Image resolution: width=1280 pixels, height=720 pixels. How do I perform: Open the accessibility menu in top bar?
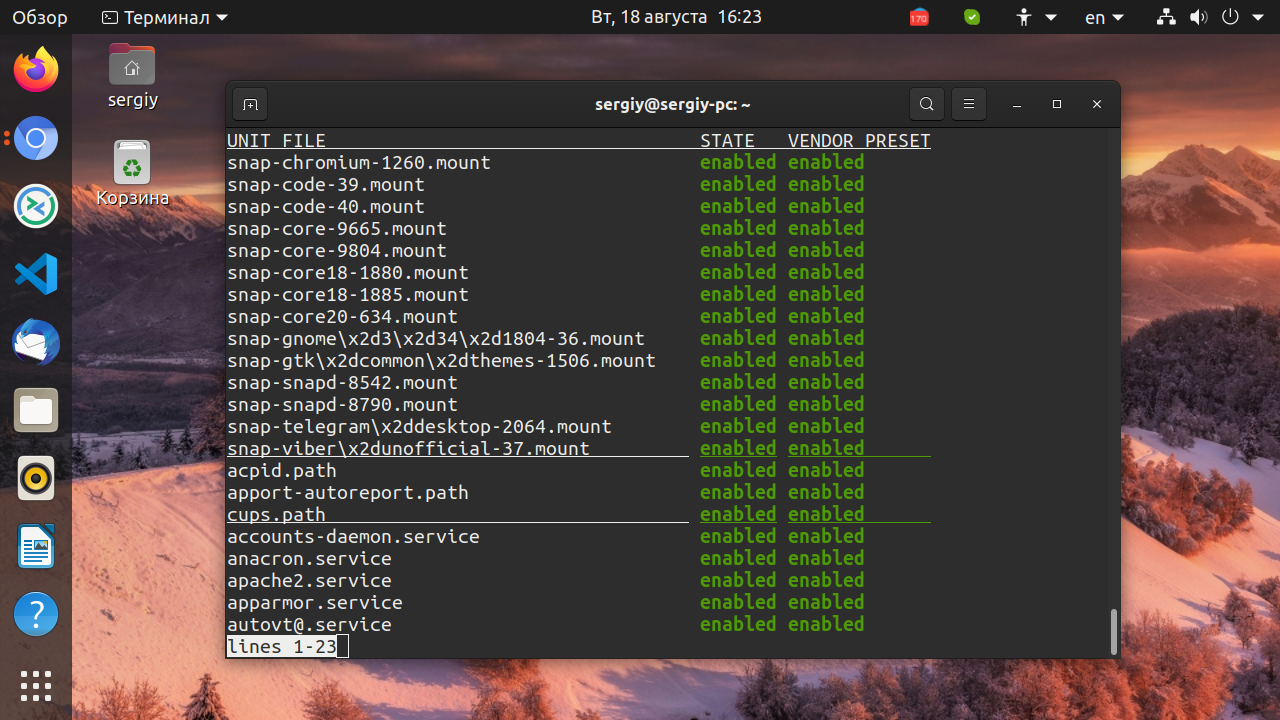point(1035,17)
